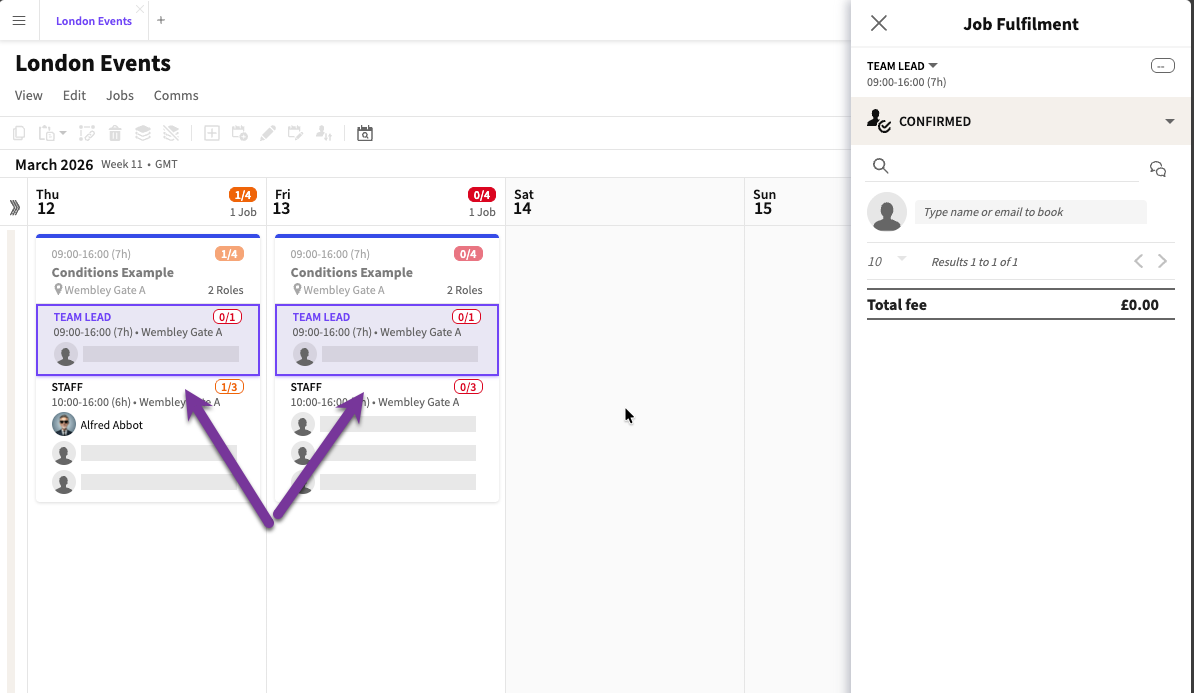
Task: Click the search magnifier icon
Action: (x=880, y=166)
